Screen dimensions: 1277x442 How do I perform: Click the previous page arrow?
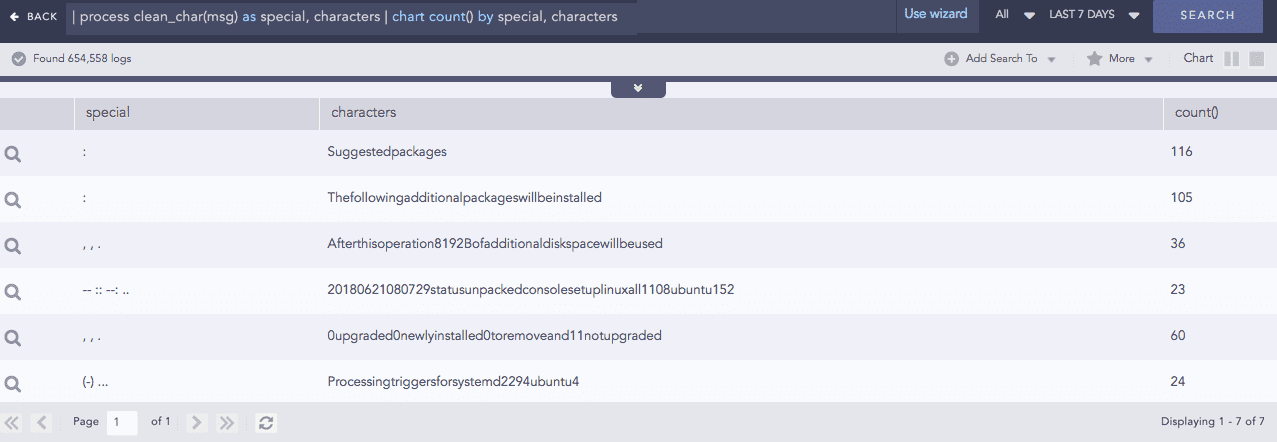(x=42, y=423)
